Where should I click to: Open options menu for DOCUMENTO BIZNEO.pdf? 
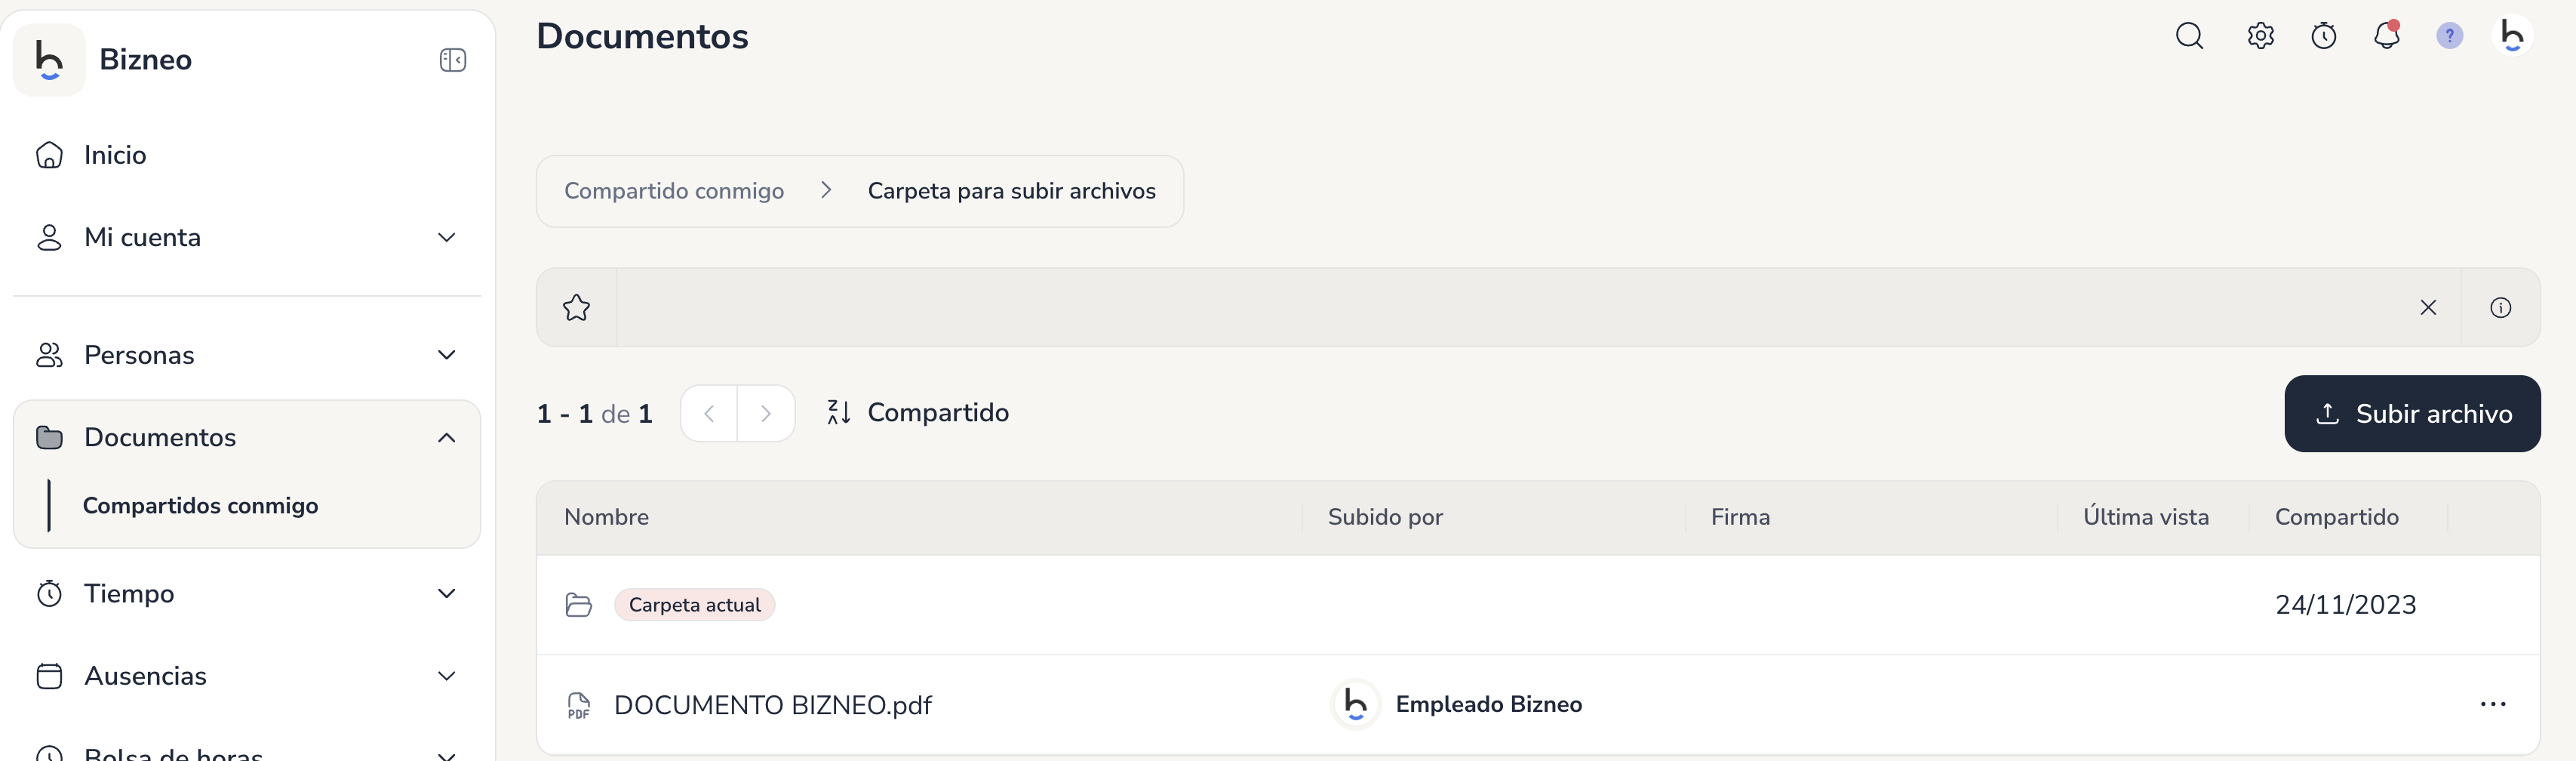click(x=2492, y=704)
